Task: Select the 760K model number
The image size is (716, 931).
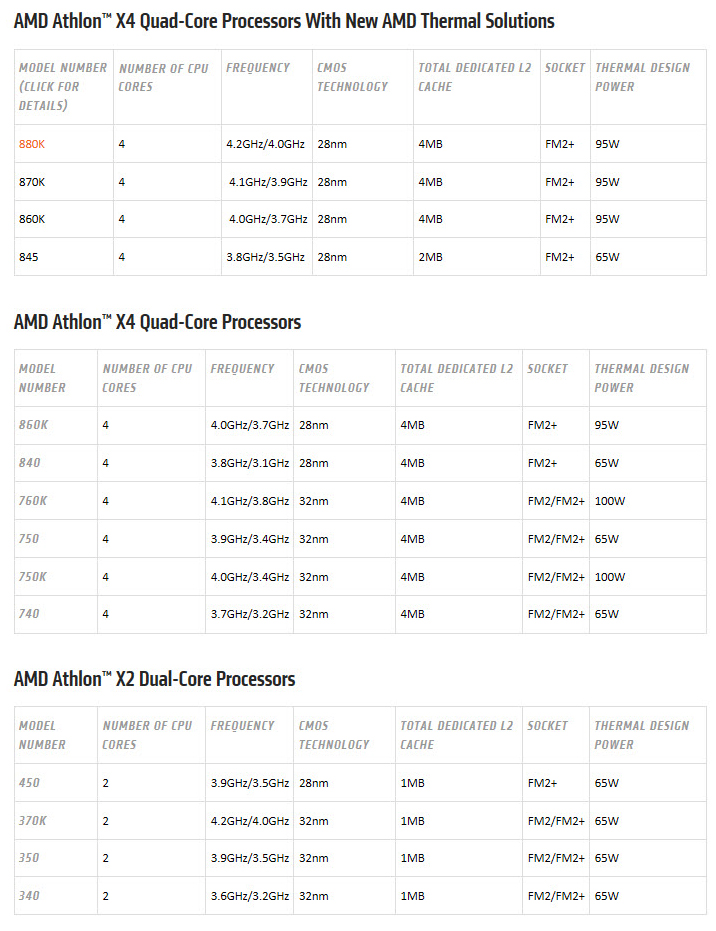Action: (32, 501)
